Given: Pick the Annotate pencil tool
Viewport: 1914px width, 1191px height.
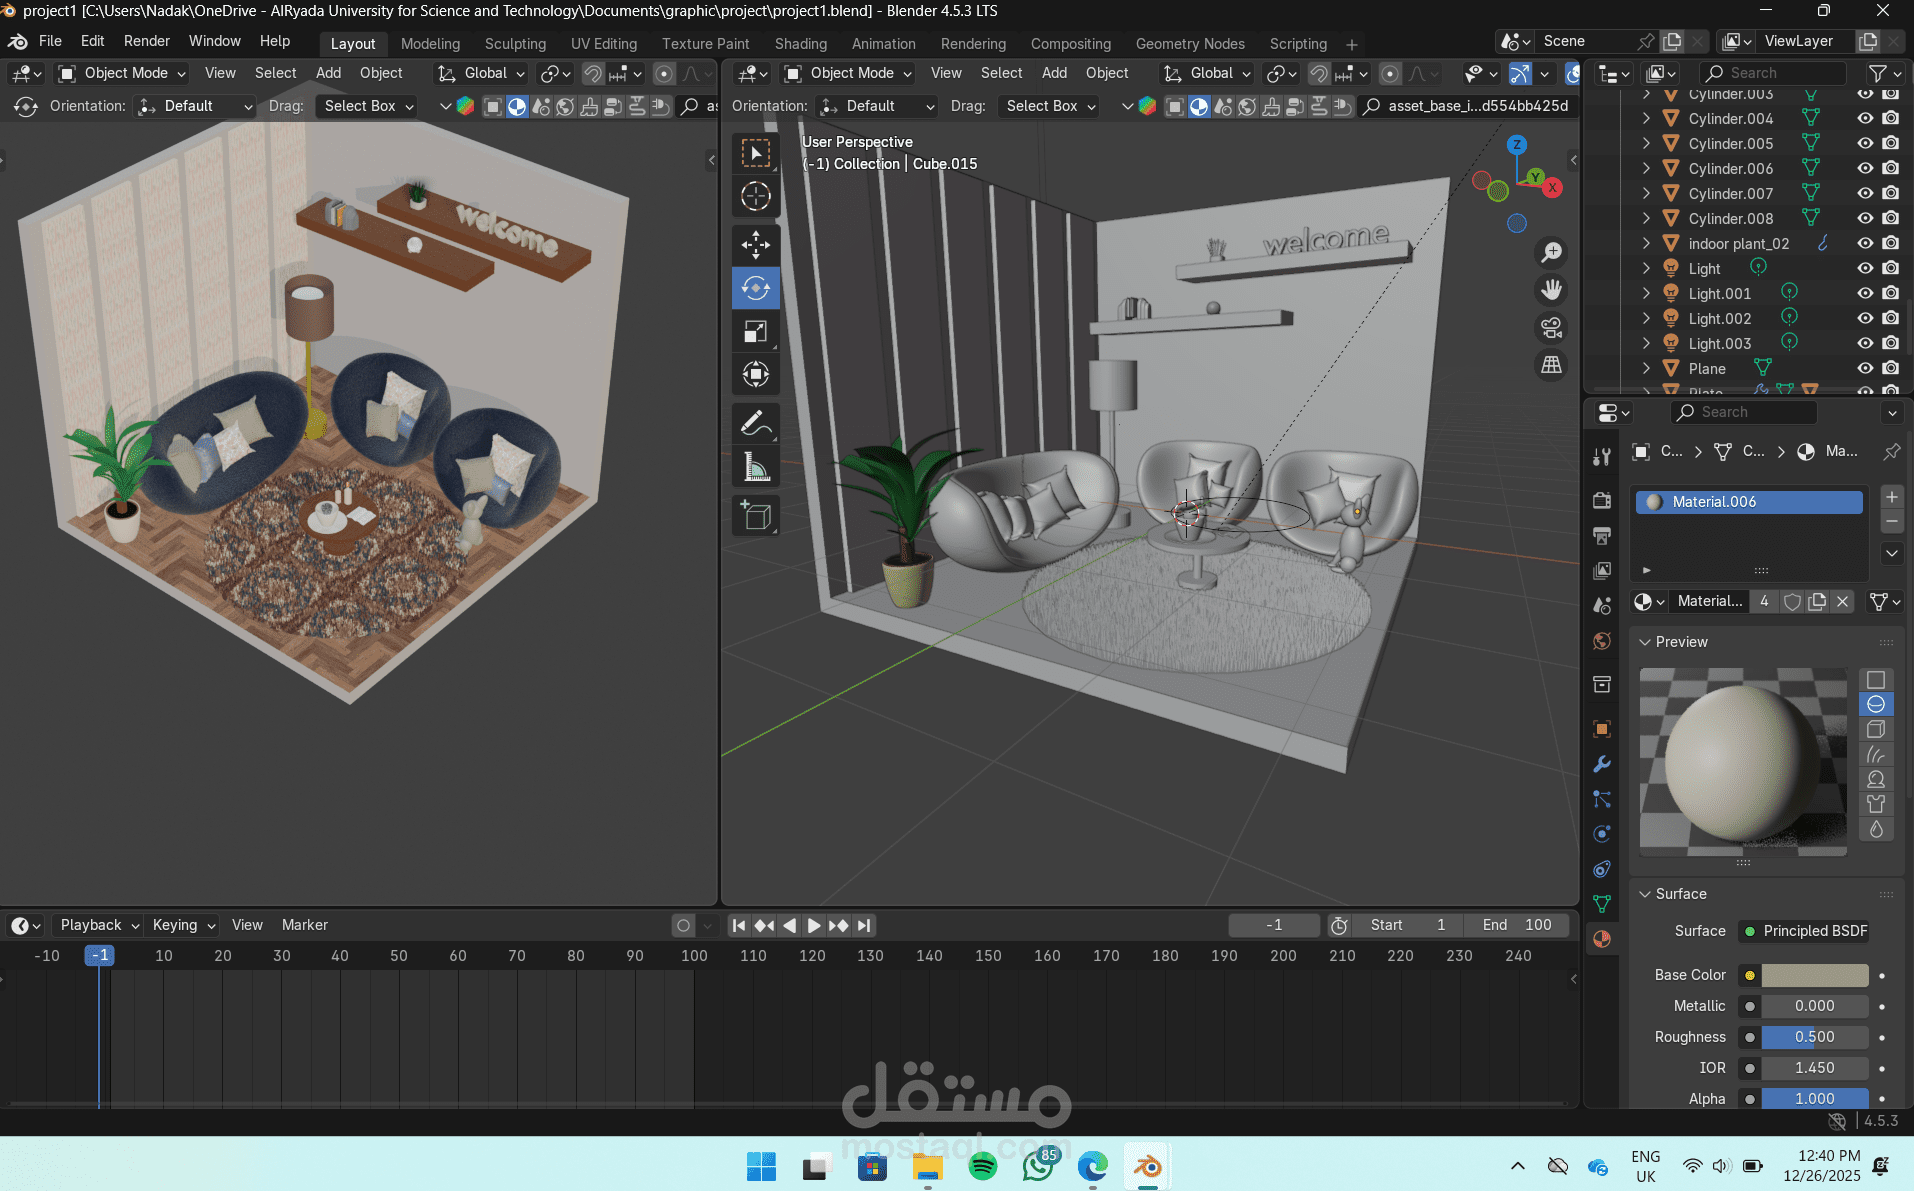Looking at the screenshot, I should (x=756, y=424).
